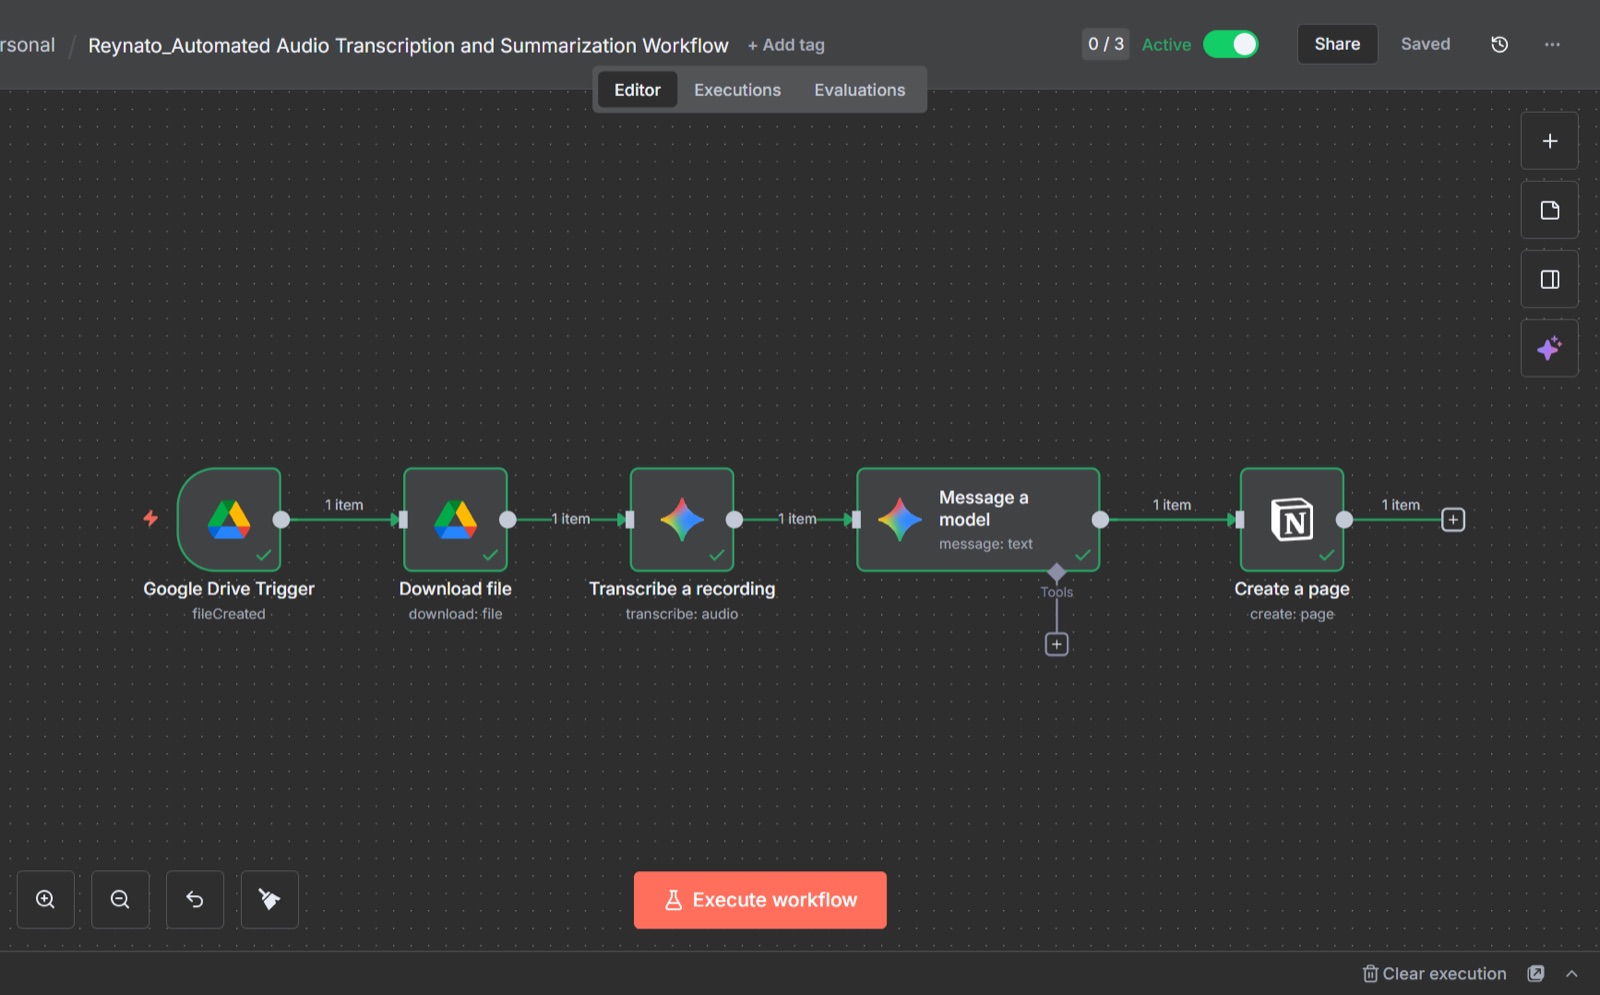Click the Add tag link

(786, 45)
